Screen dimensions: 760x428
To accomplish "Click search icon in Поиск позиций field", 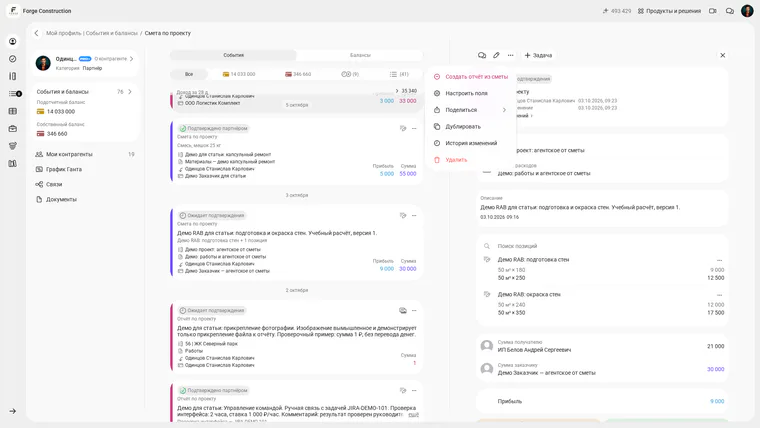I will tap(487, 246).
